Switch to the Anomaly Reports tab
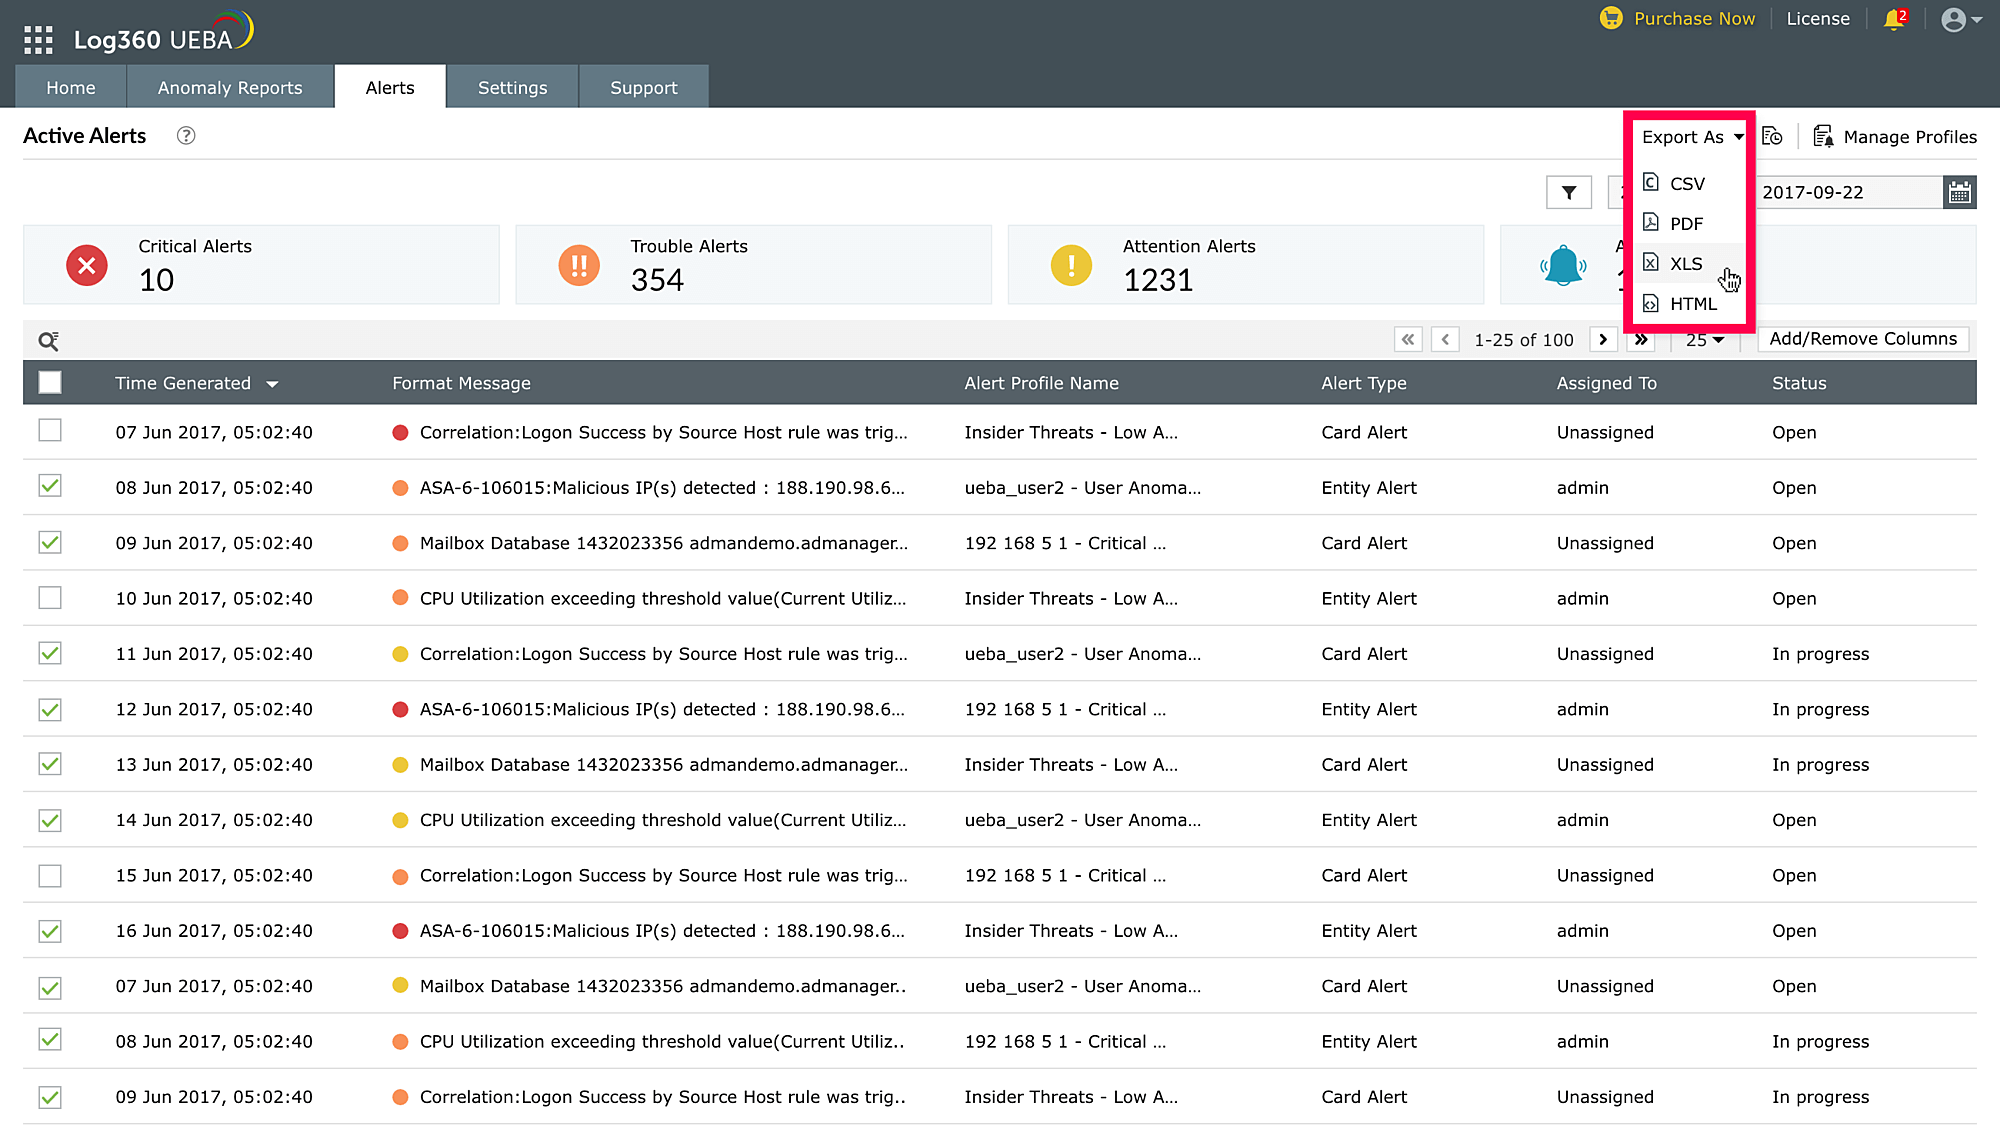2000x1126 pixels. coord(230,88)
